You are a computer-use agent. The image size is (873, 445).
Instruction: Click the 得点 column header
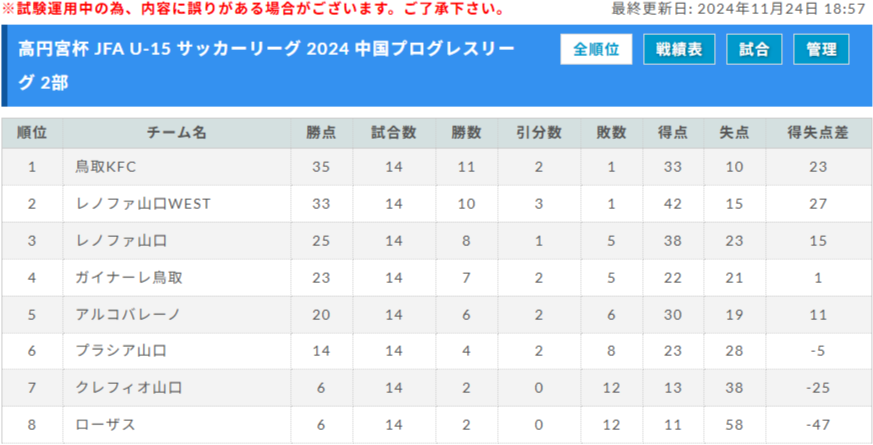(x=673, y=133)
